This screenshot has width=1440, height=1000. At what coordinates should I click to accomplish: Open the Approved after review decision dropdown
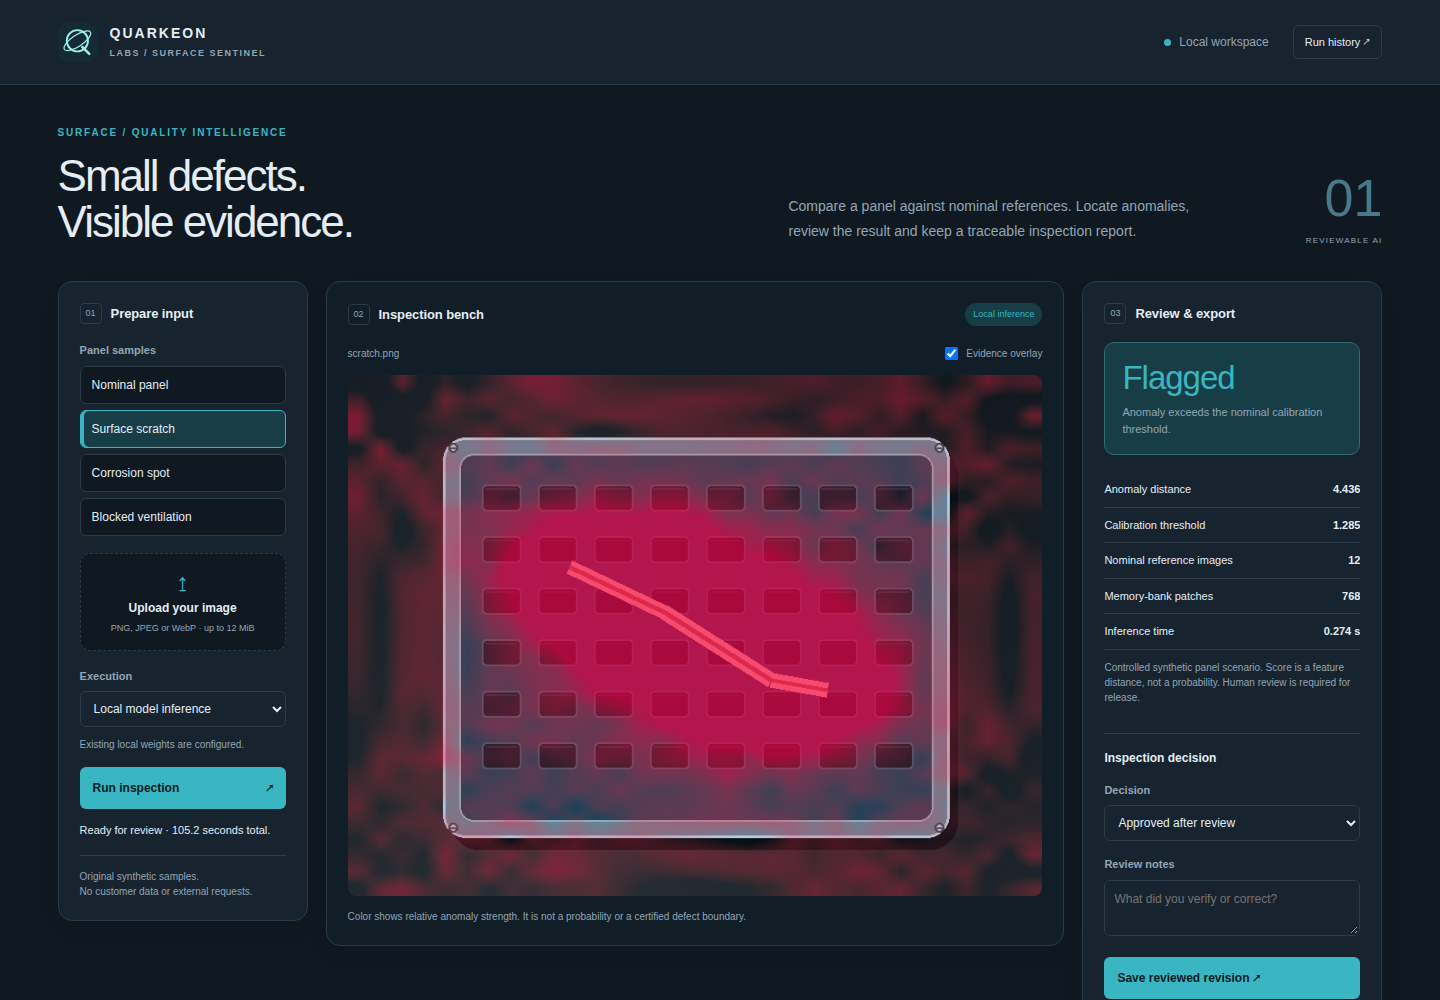point(1232,823)
